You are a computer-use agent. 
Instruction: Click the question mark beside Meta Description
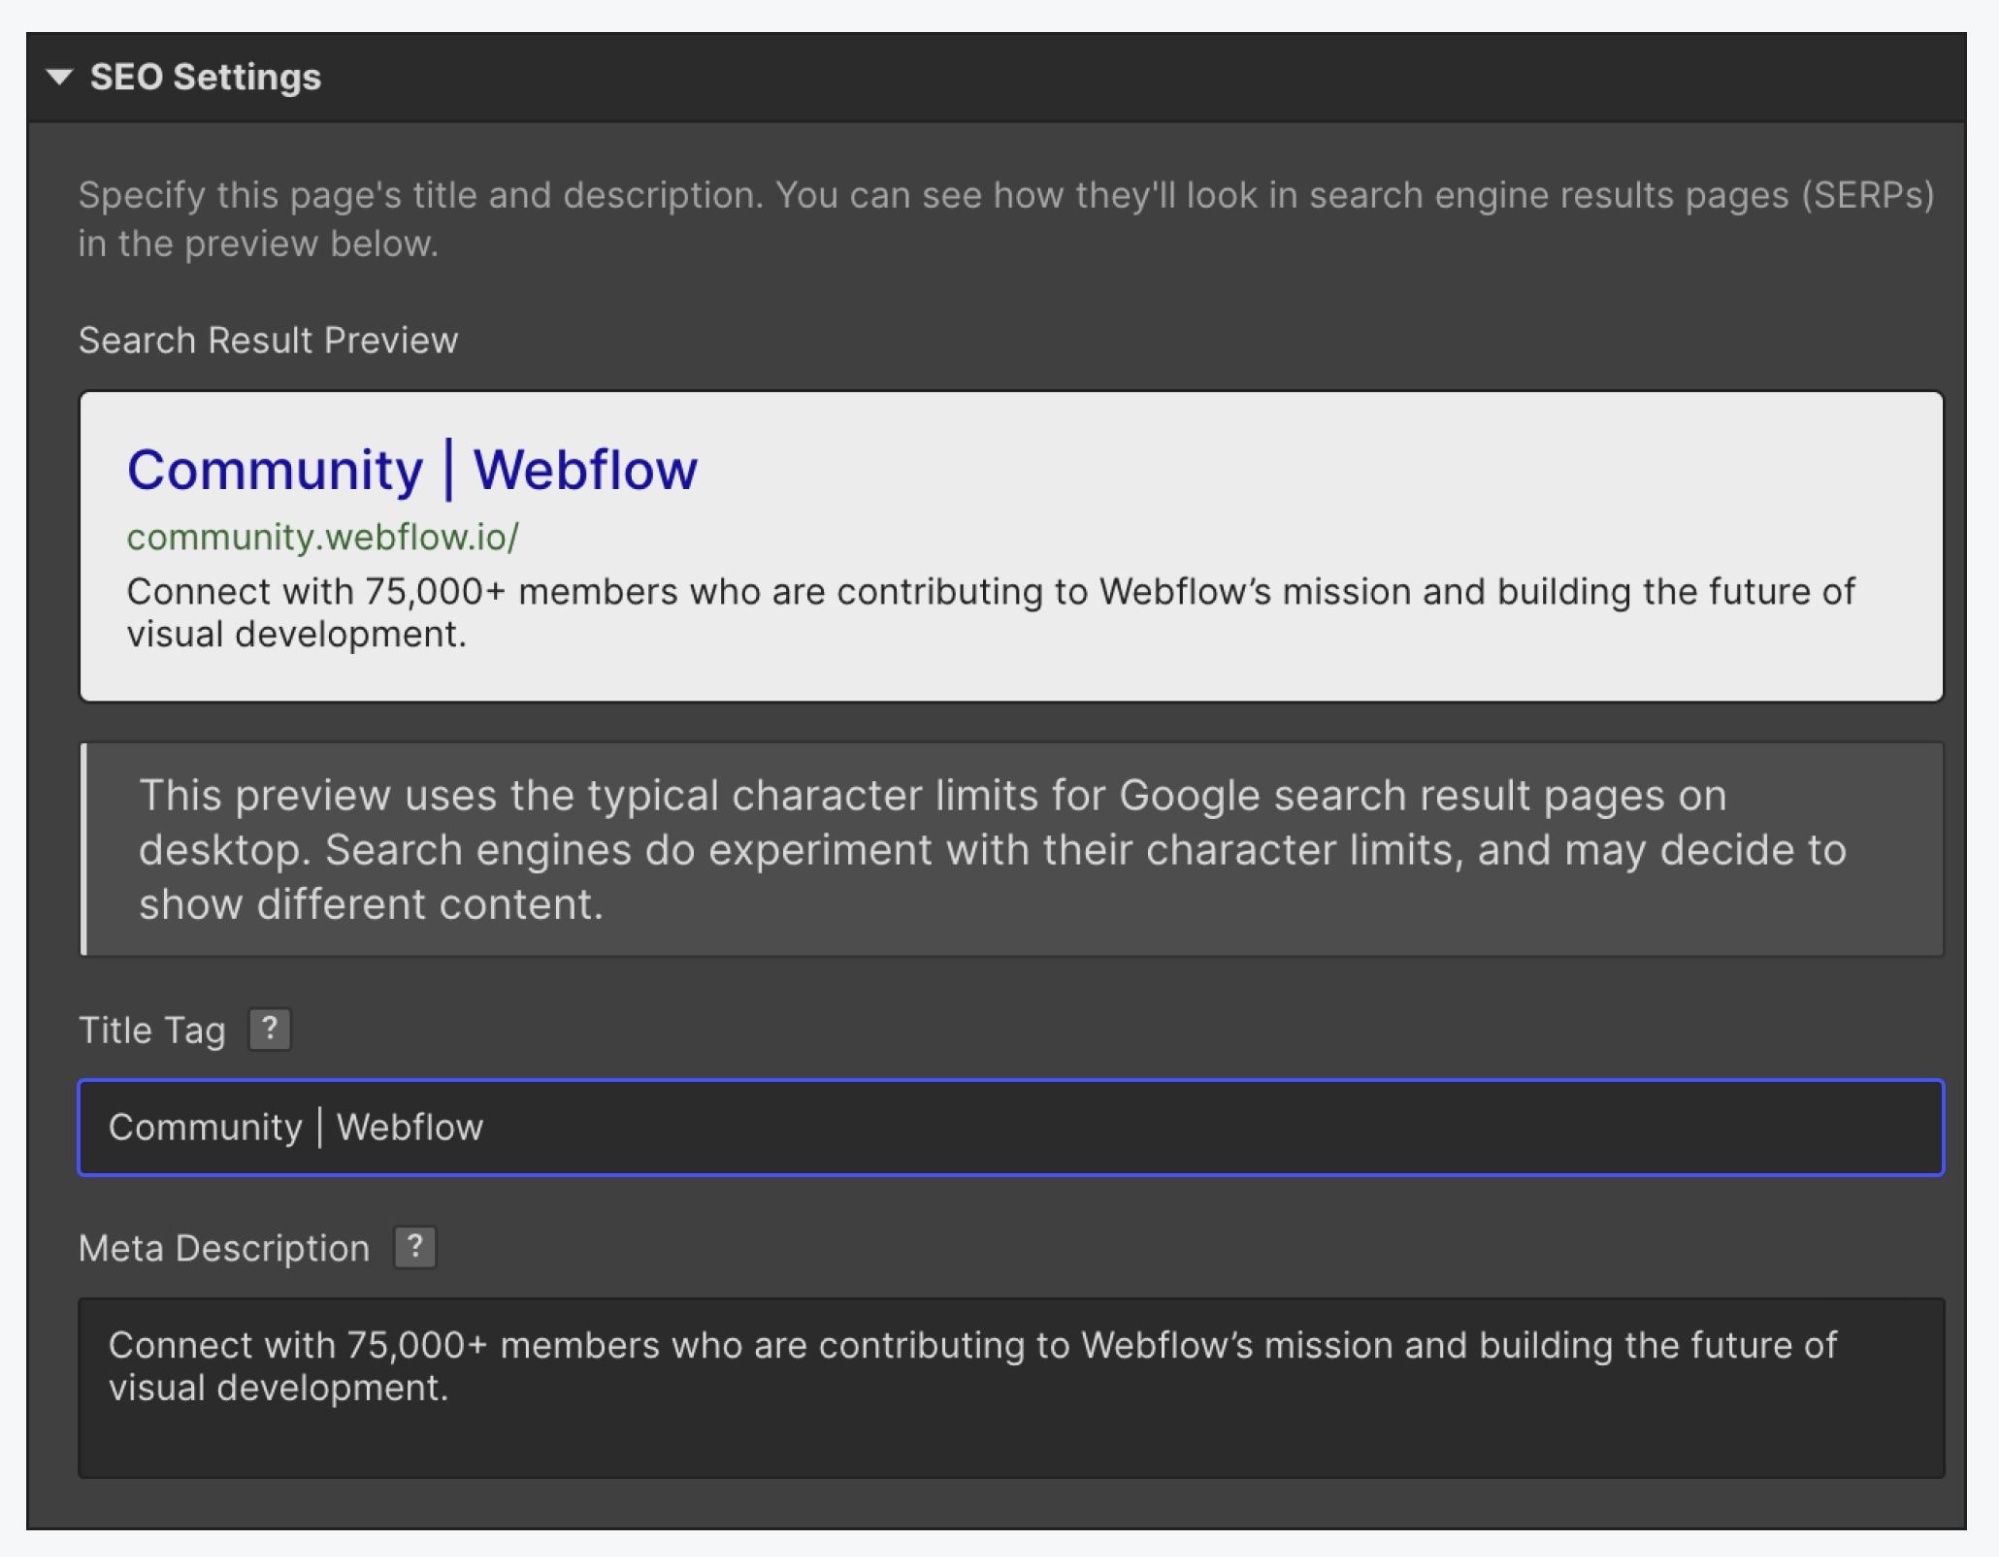[x=416, y=1247]
